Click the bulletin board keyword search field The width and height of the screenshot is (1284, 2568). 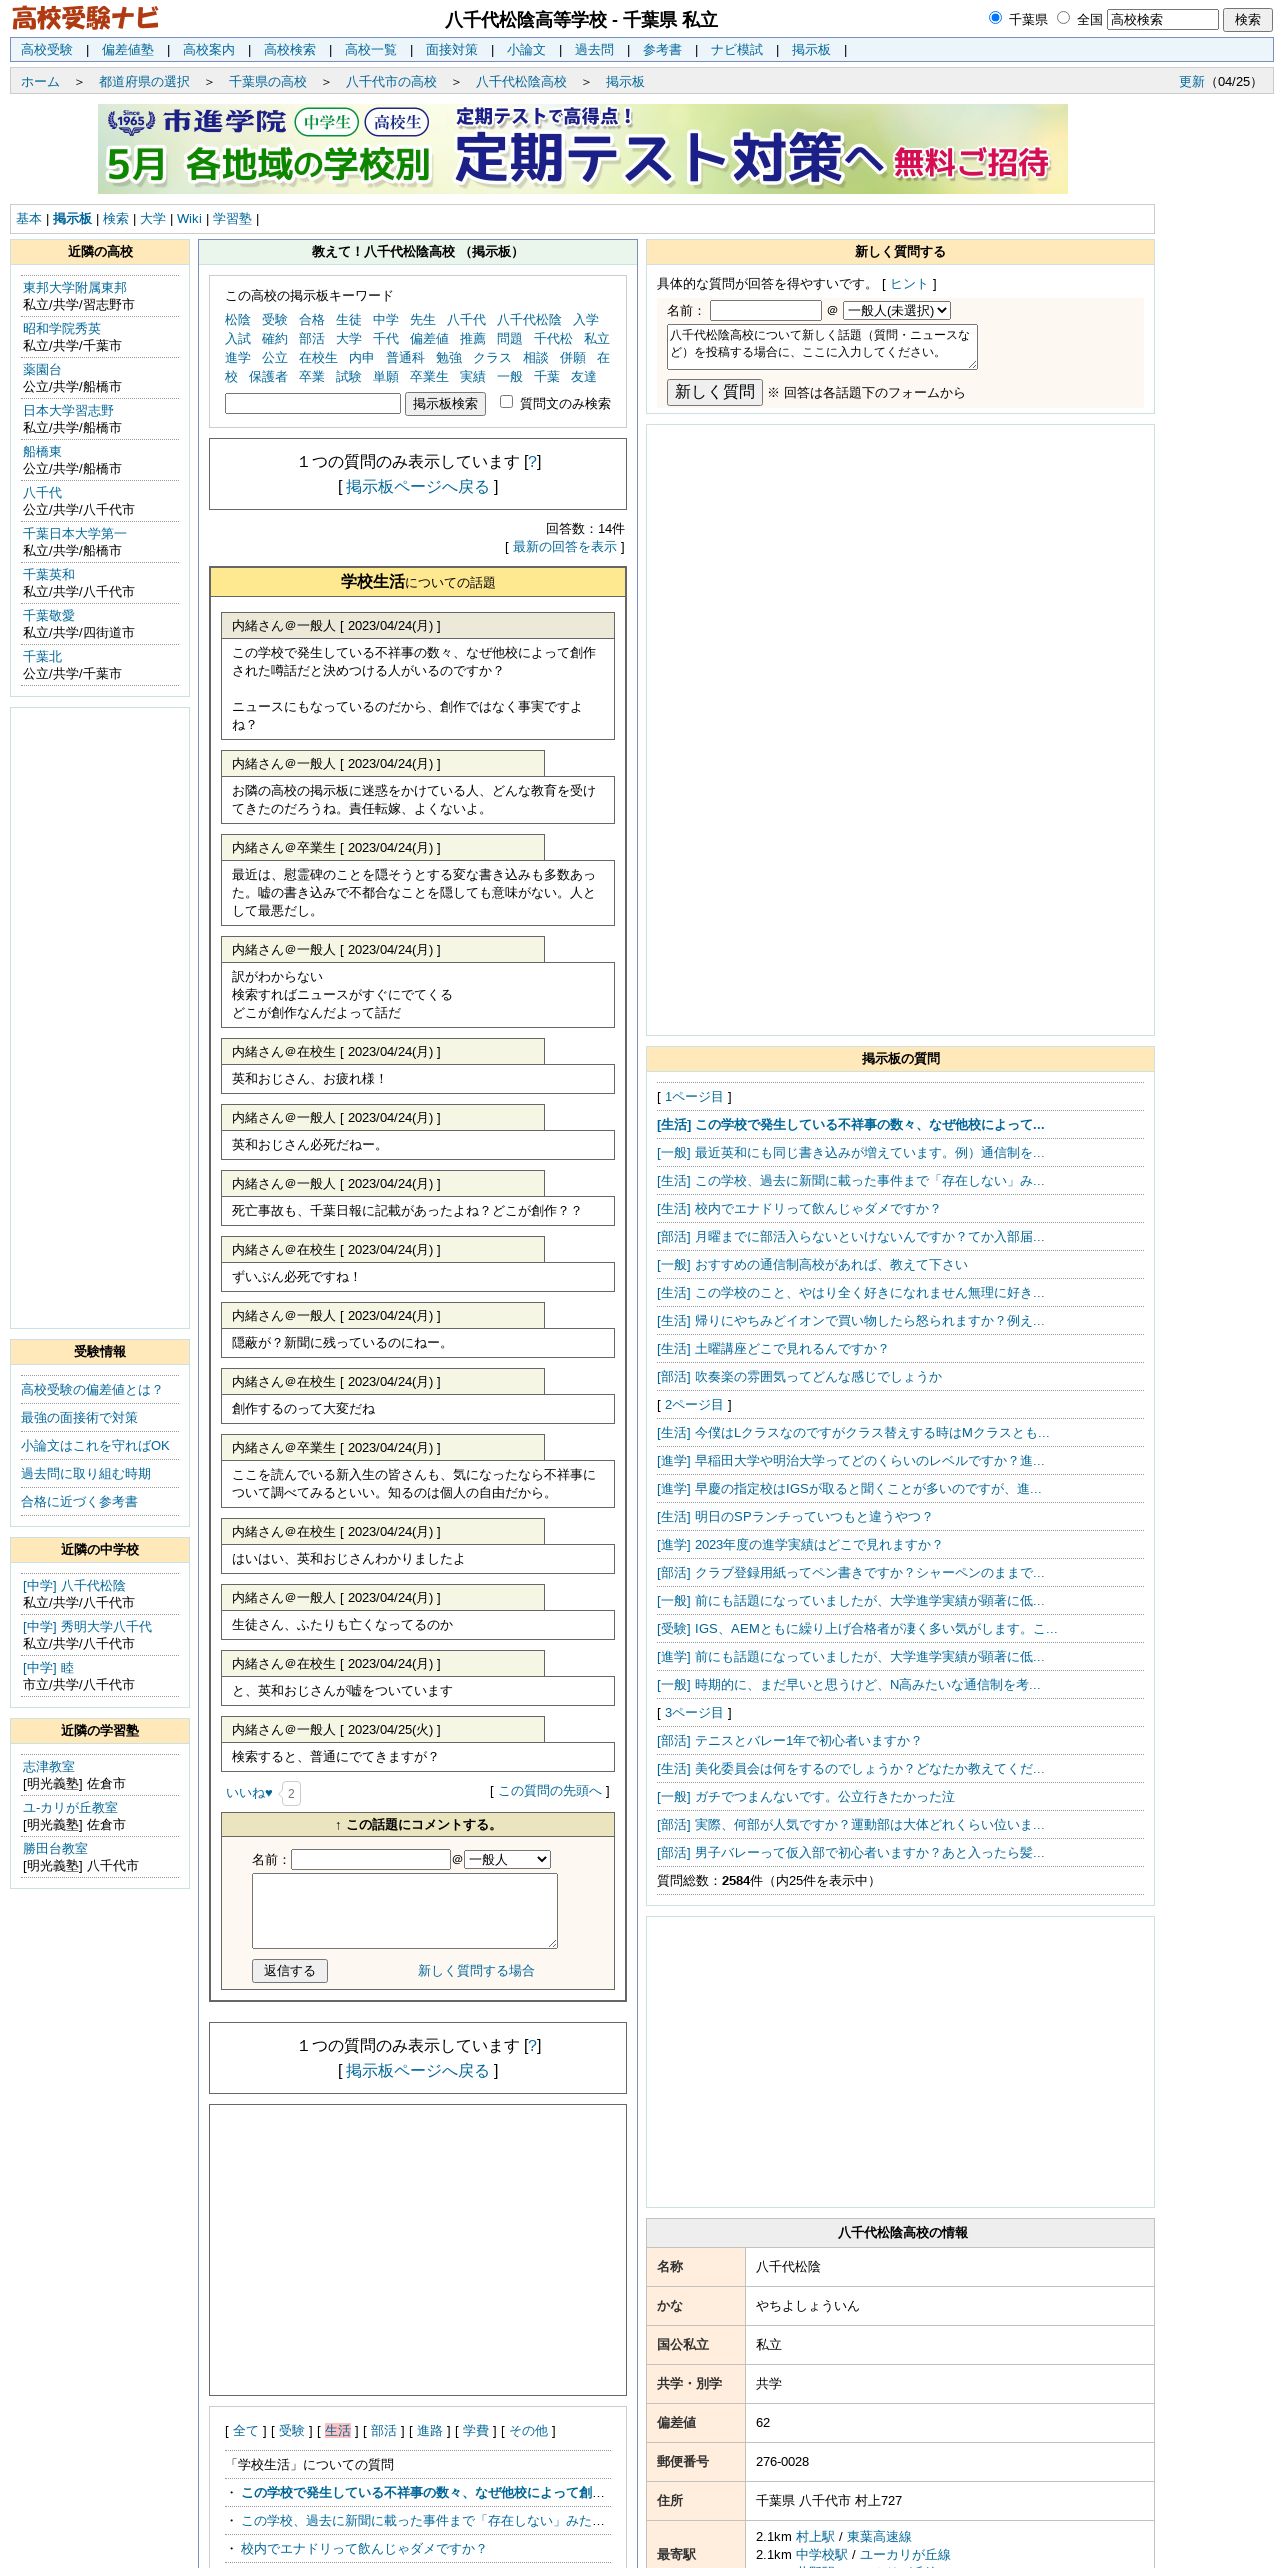313,403
